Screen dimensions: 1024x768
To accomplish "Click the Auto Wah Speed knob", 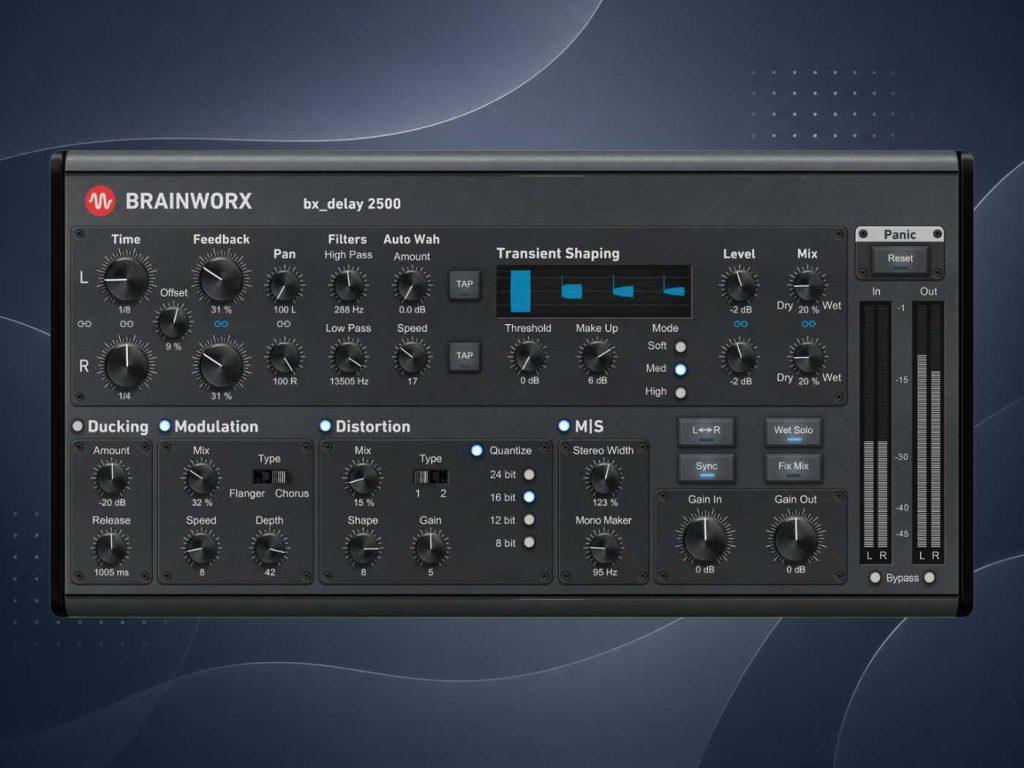I will [411, 357].
